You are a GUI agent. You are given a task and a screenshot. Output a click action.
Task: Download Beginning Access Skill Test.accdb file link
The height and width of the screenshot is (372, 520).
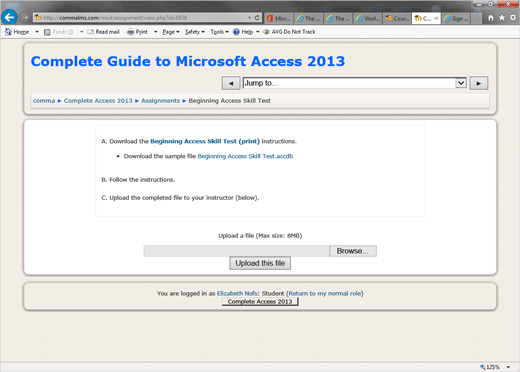245,156
